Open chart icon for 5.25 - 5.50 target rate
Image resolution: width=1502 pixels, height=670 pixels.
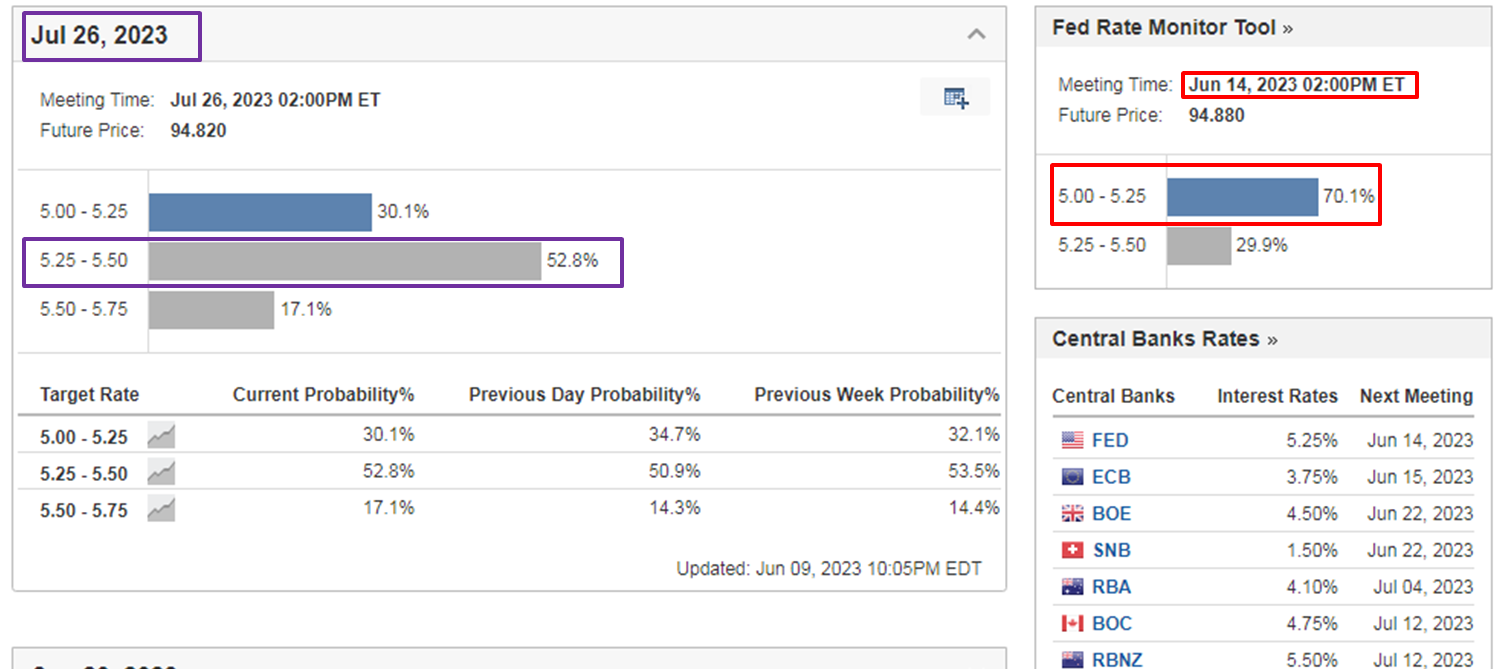click(x=161, y=473)
